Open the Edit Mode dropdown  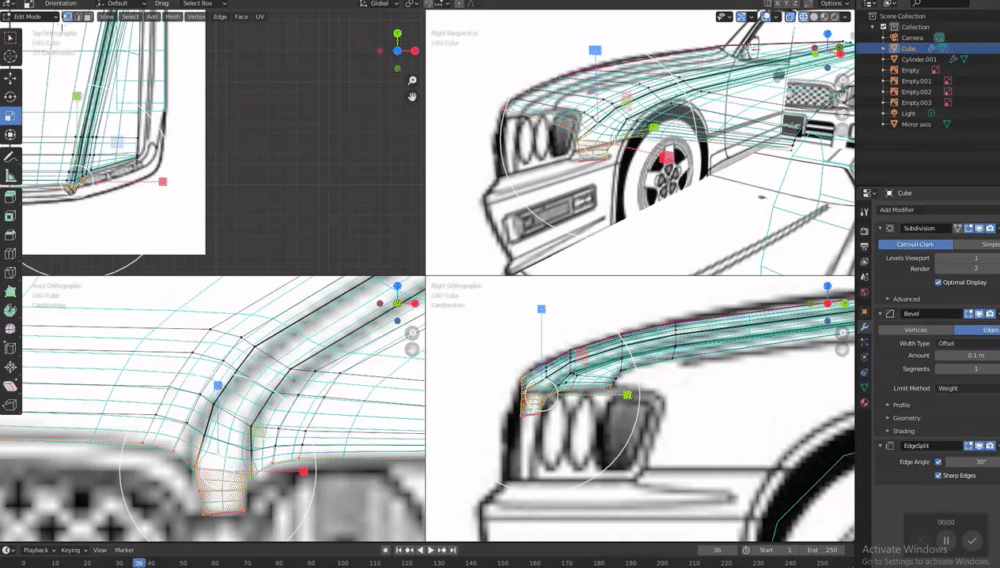pyautogui.click(x=30, y=17)
